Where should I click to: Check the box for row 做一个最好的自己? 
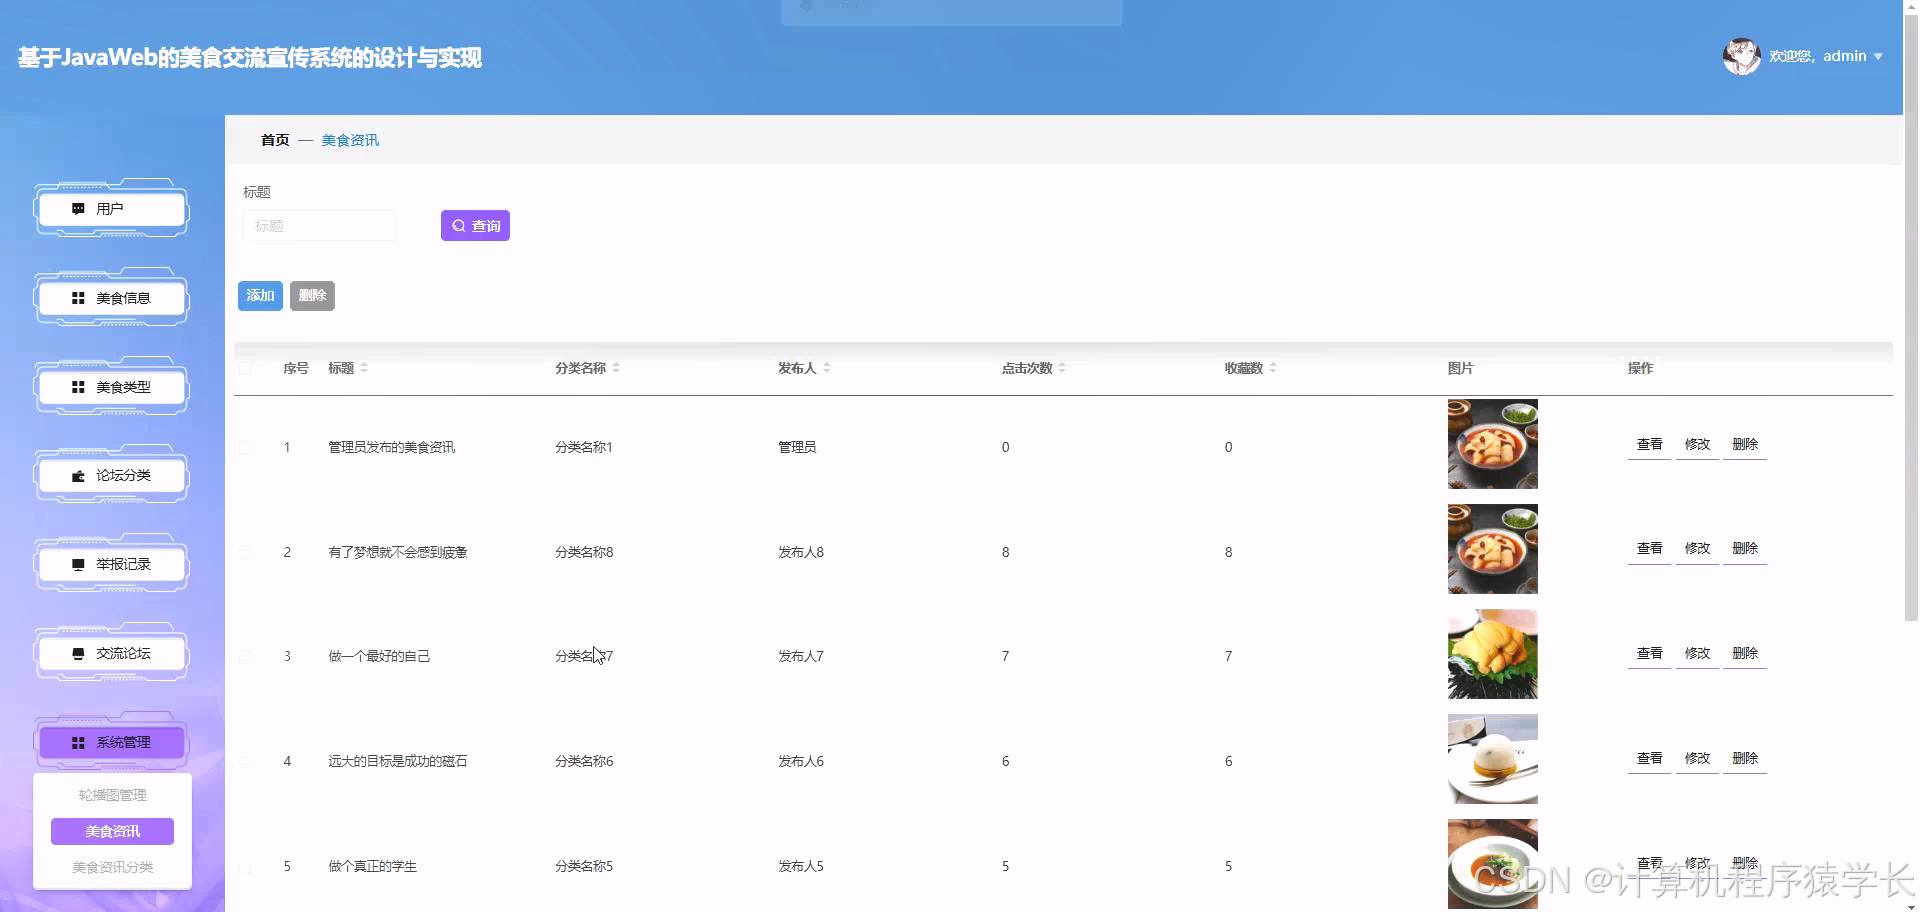tap(245, 657)
